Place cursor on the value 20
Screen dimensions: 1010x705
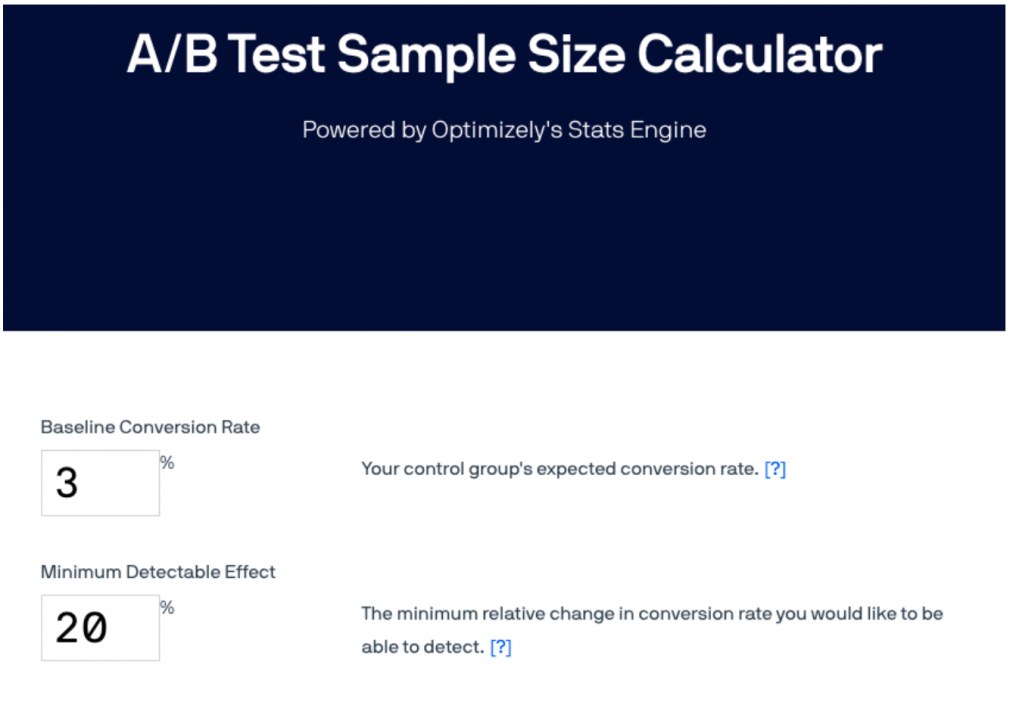(81, 629)
